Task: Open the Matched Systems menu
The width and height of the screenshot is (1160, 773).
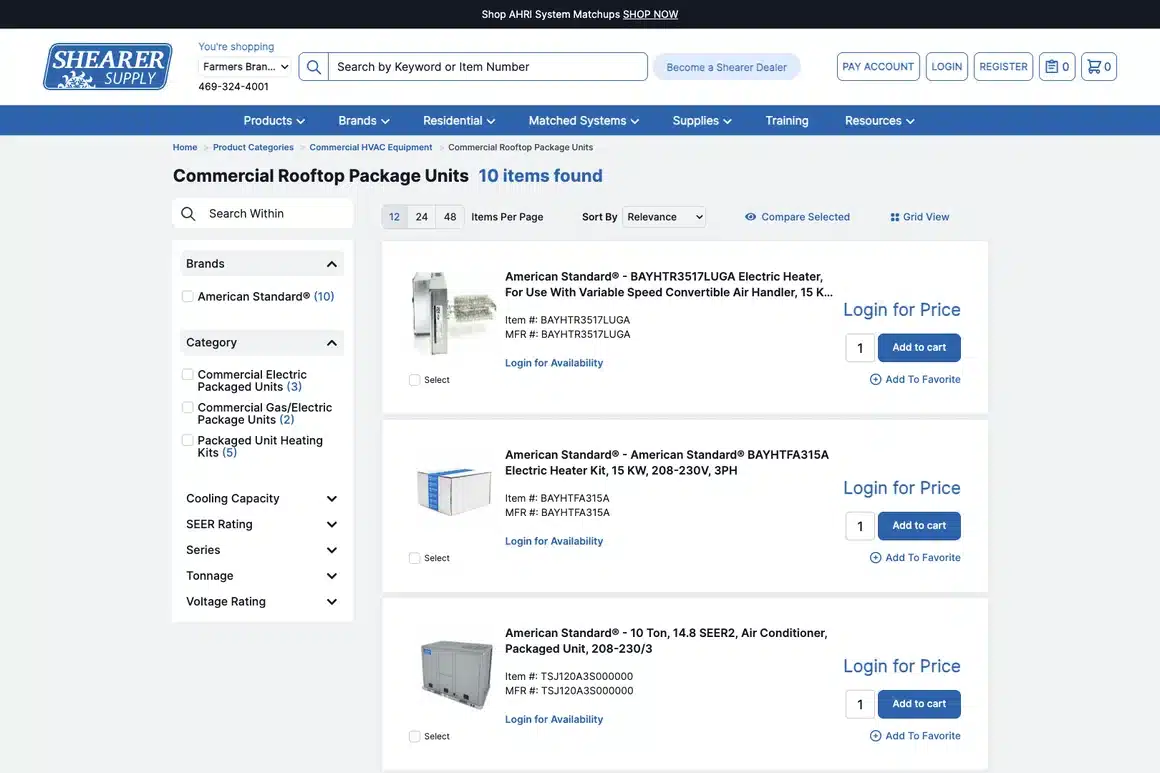Action: coord(584,121)
